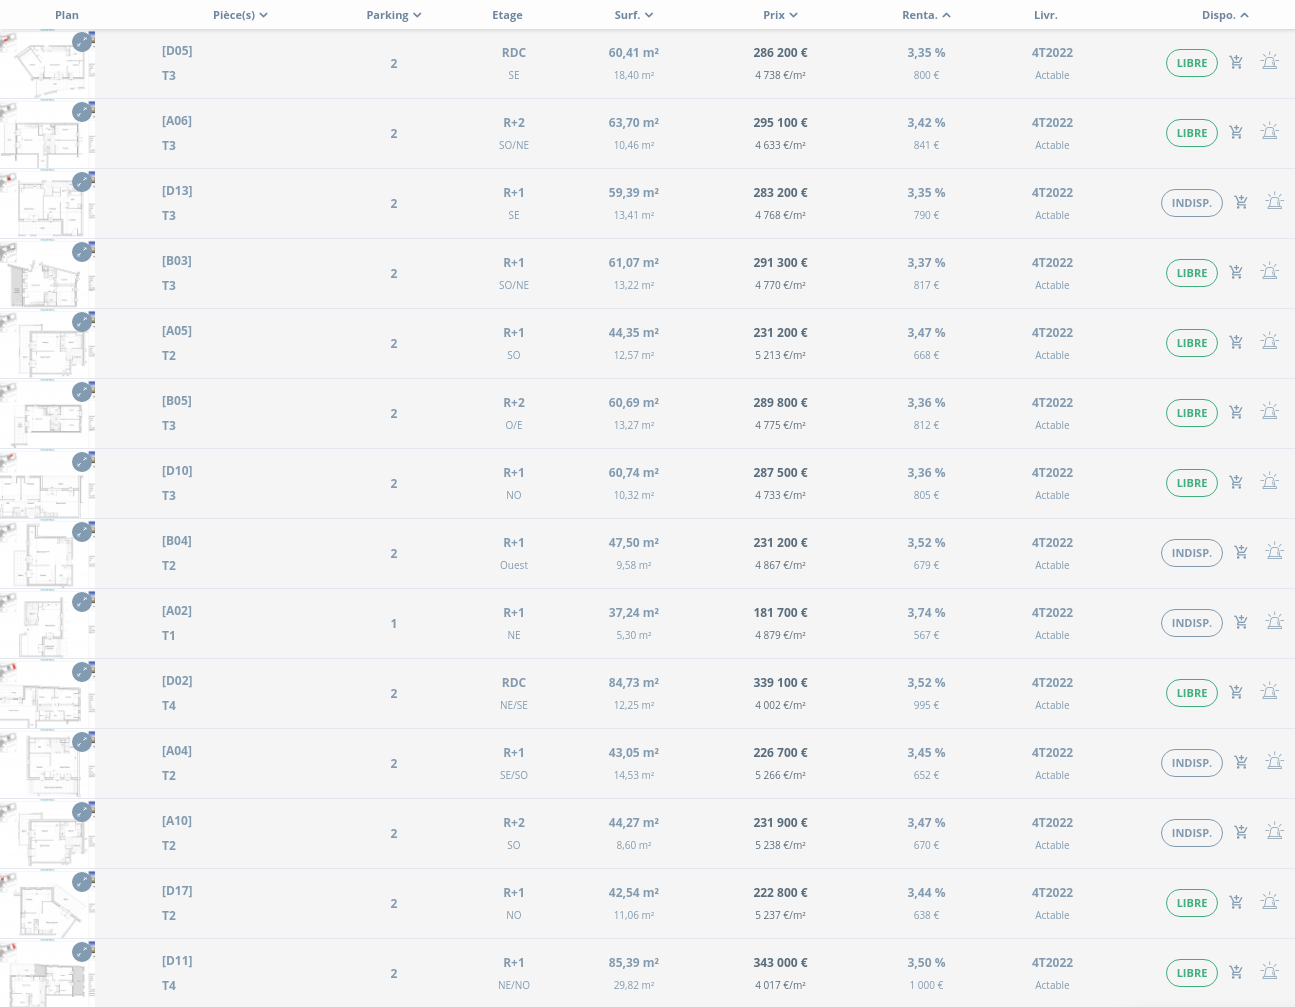Click the cart icon in D02 row

[1236, 692]
